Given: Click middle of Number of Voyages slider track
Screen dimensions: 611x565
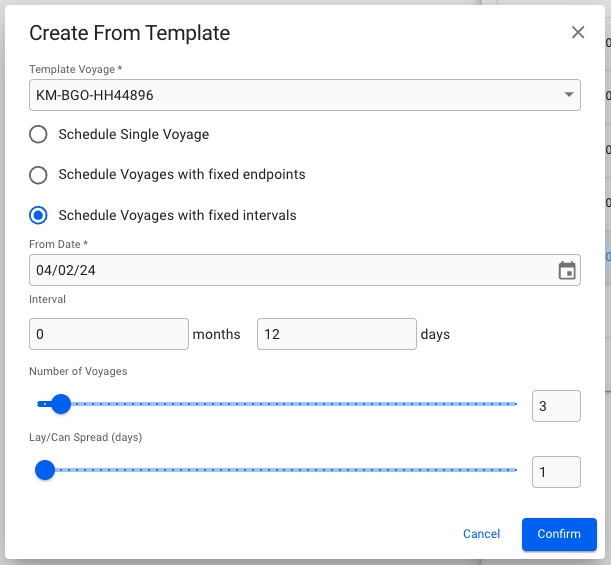Looking at the screenshot, I should tap(278, 404).
